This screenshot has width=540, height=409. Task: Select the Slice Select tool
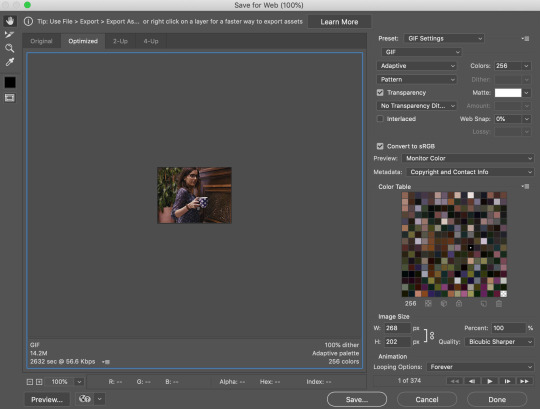10,34
